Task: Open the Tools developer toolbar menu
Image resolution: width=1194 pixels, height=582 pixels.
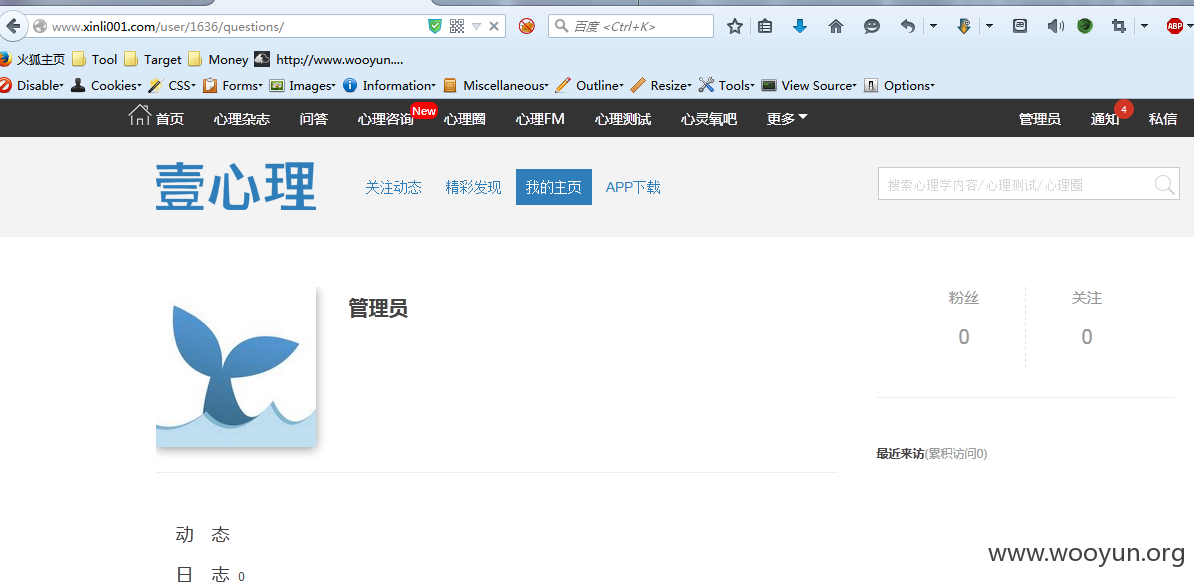Action: click(x=726, y=85)
